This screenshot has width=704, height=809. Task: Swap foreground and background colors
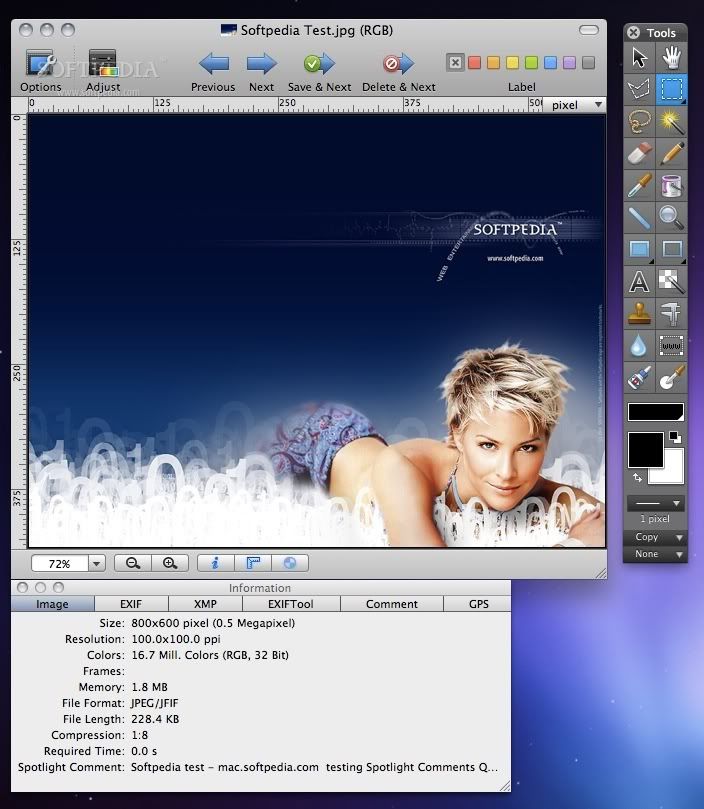pos(637,478)
